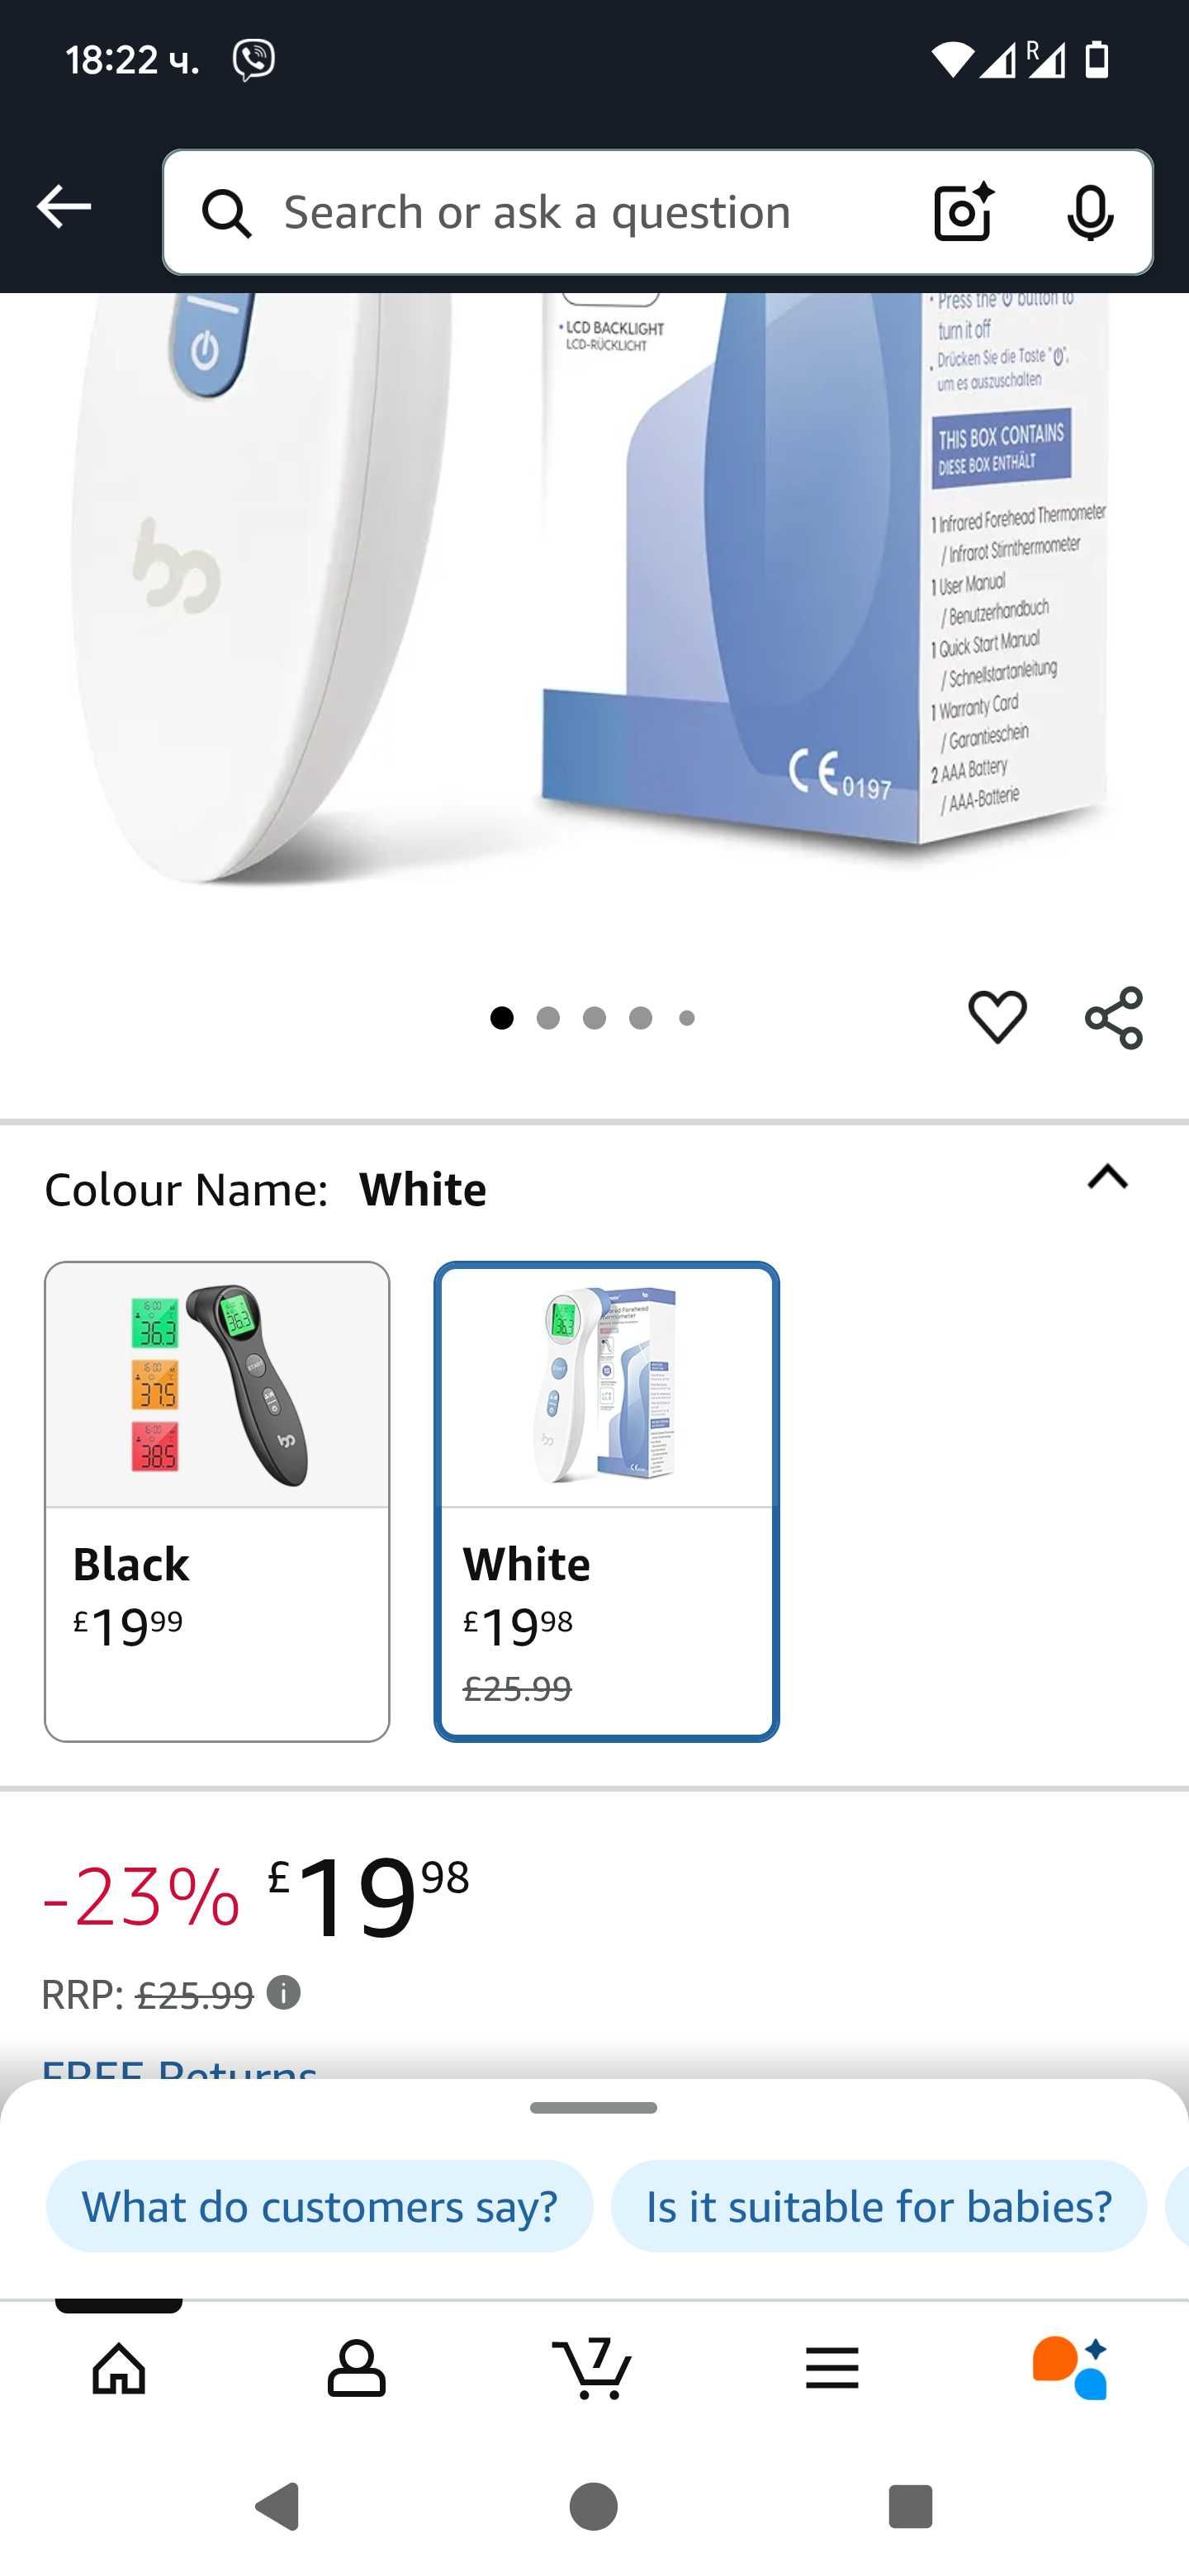Share this product listing
The width and height of the screenshot is (1189, 2576).
[x=1113, y=1017]
